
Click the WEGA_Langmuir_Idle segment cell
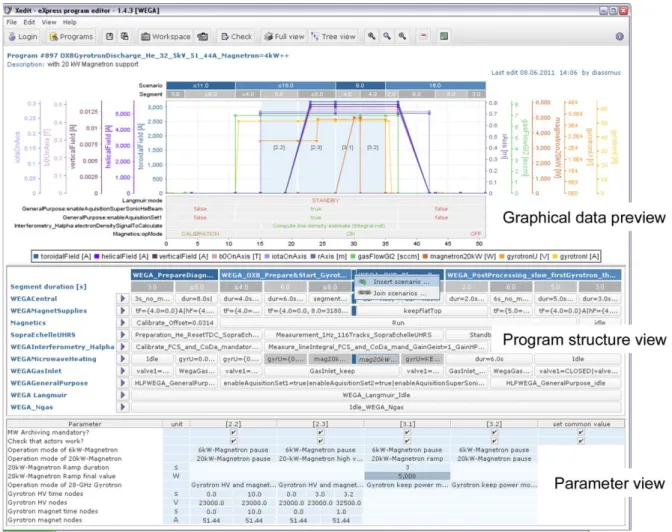[x=376, y=395]
